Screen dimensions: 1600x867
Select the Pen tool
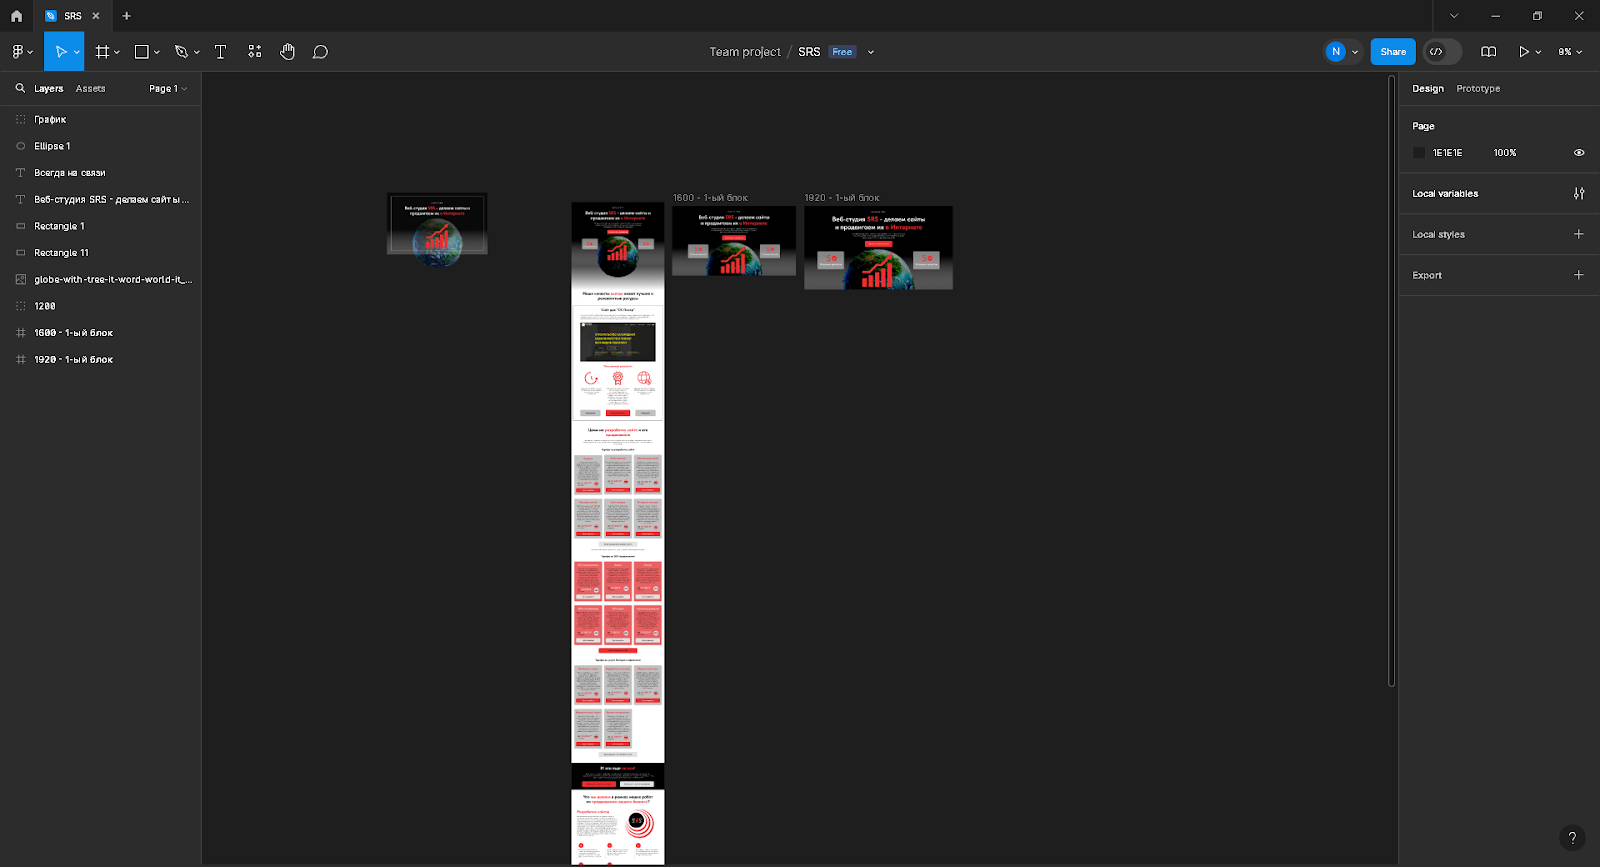coord(181,52)
